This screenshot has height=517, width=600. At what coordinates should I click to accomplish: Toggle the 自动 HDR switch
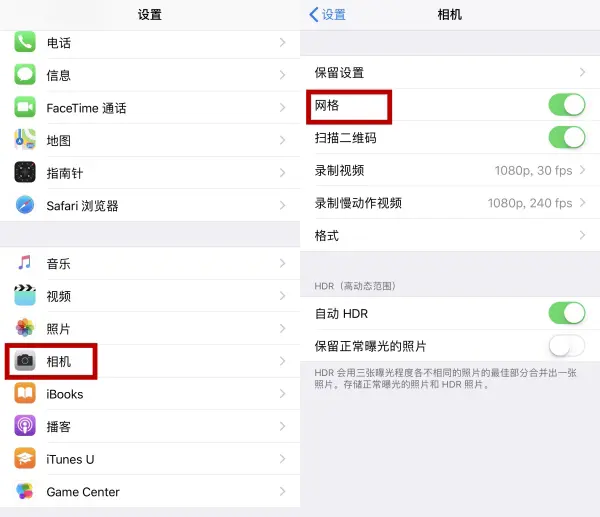pyautogui.click(x=567, y=313)
